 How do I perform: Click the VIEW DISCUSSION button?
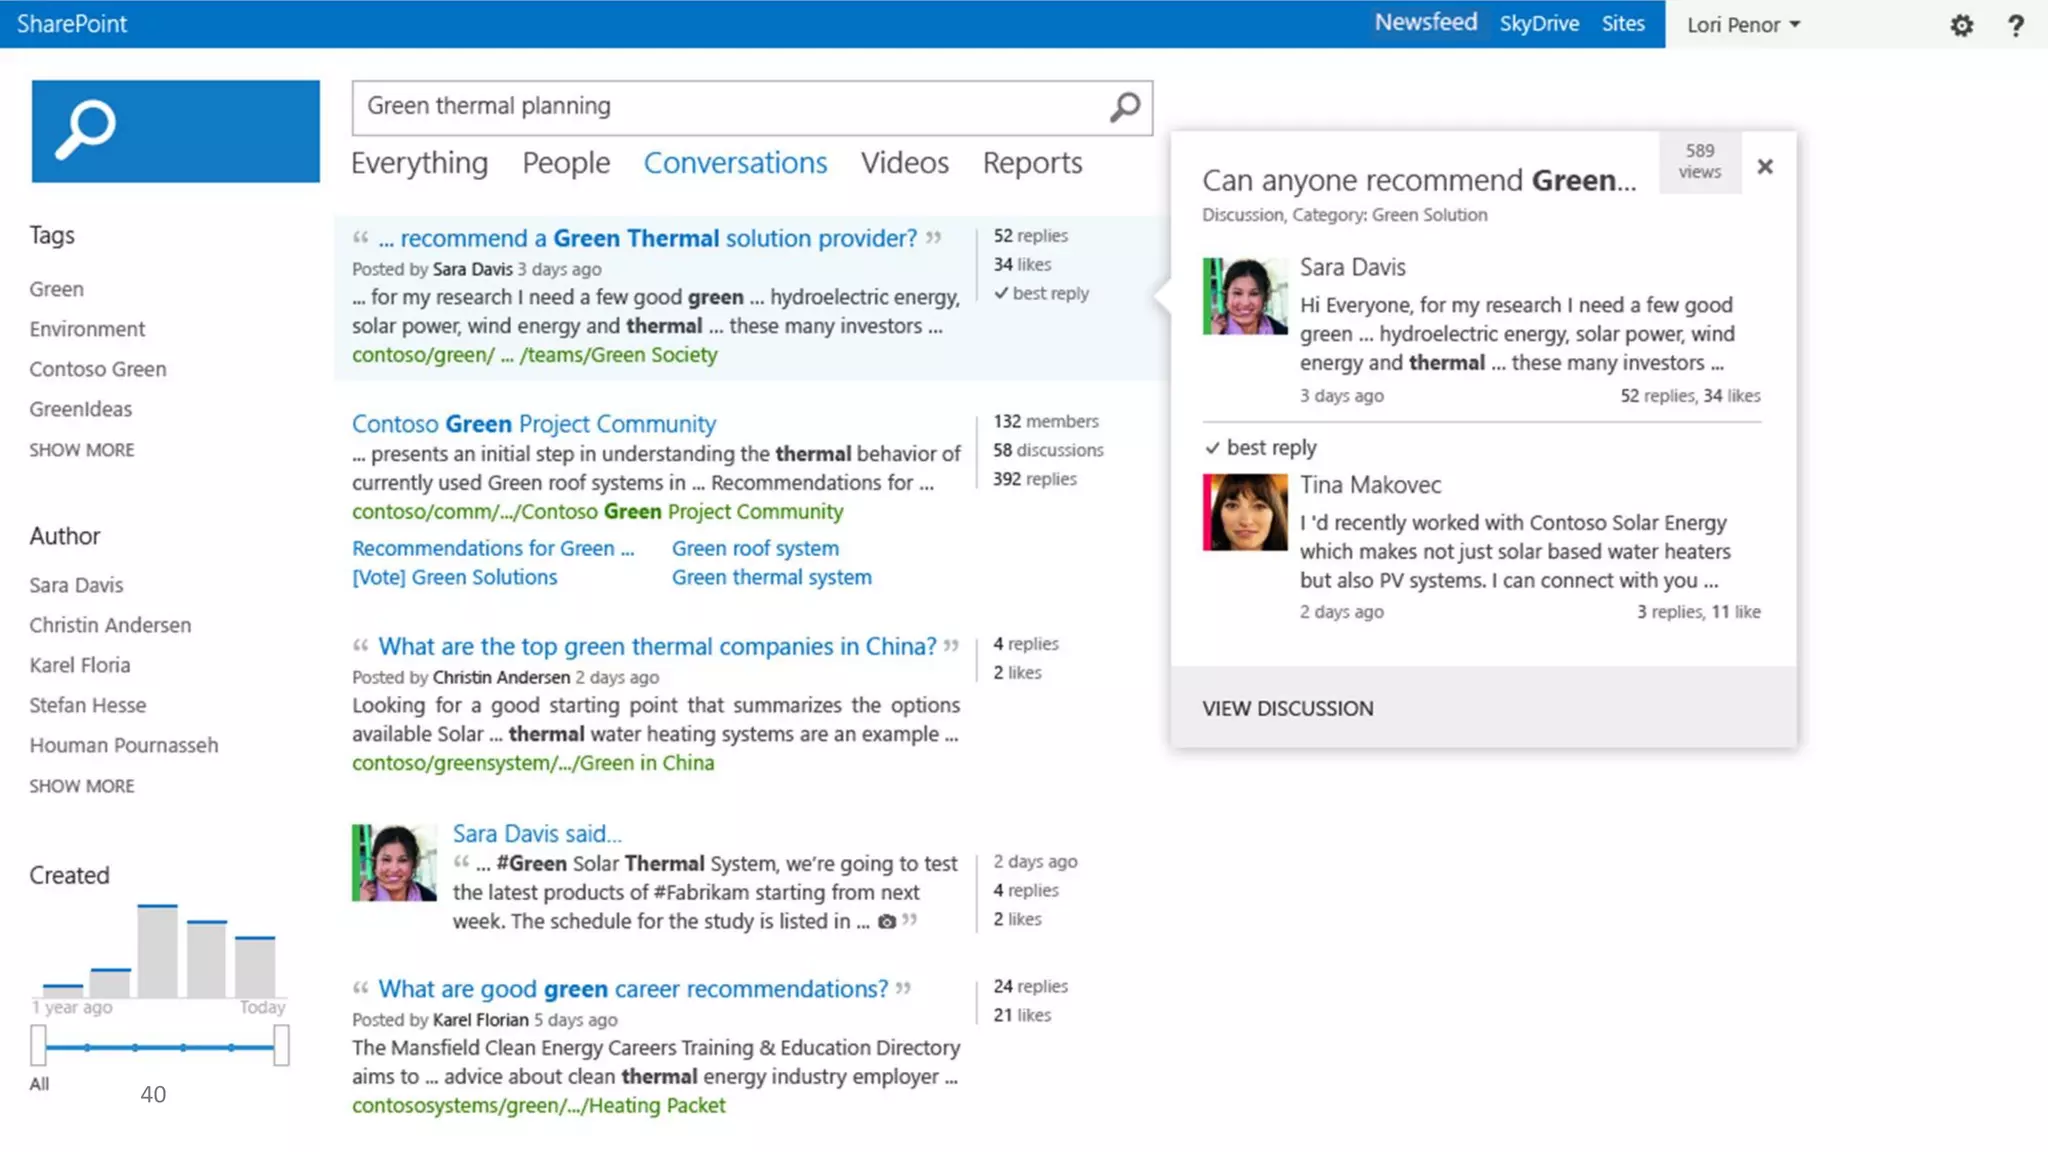click(x=1287, y=708)
